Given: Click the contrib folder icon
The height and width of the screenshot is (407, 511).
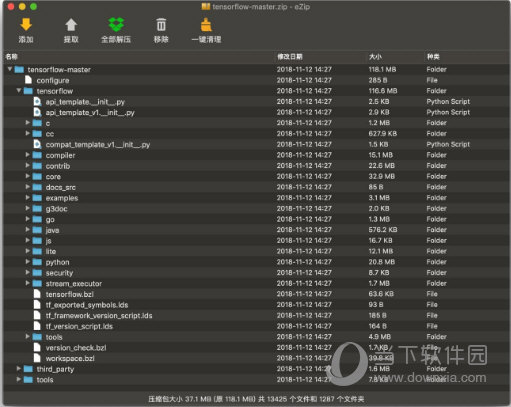Looking at the screenshot, I should (37, 166).
